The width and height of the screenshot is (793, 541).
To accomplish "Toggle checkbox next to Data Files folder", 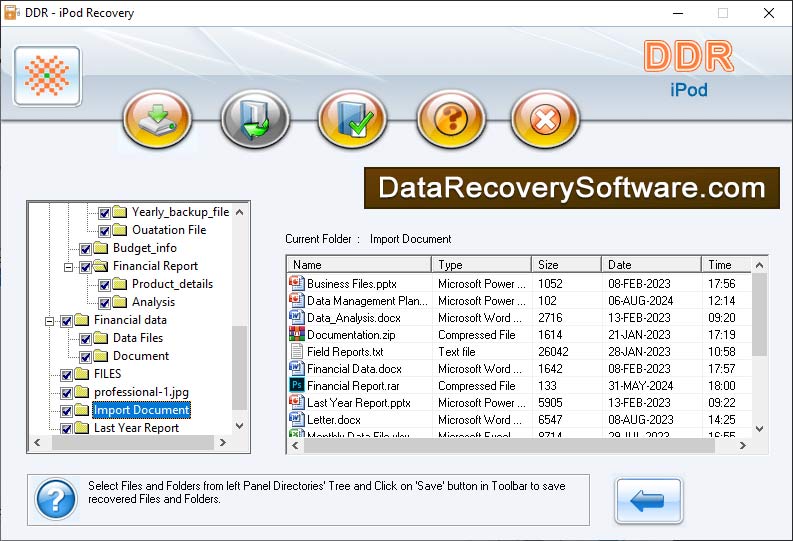I will click(x=86, y=338).
